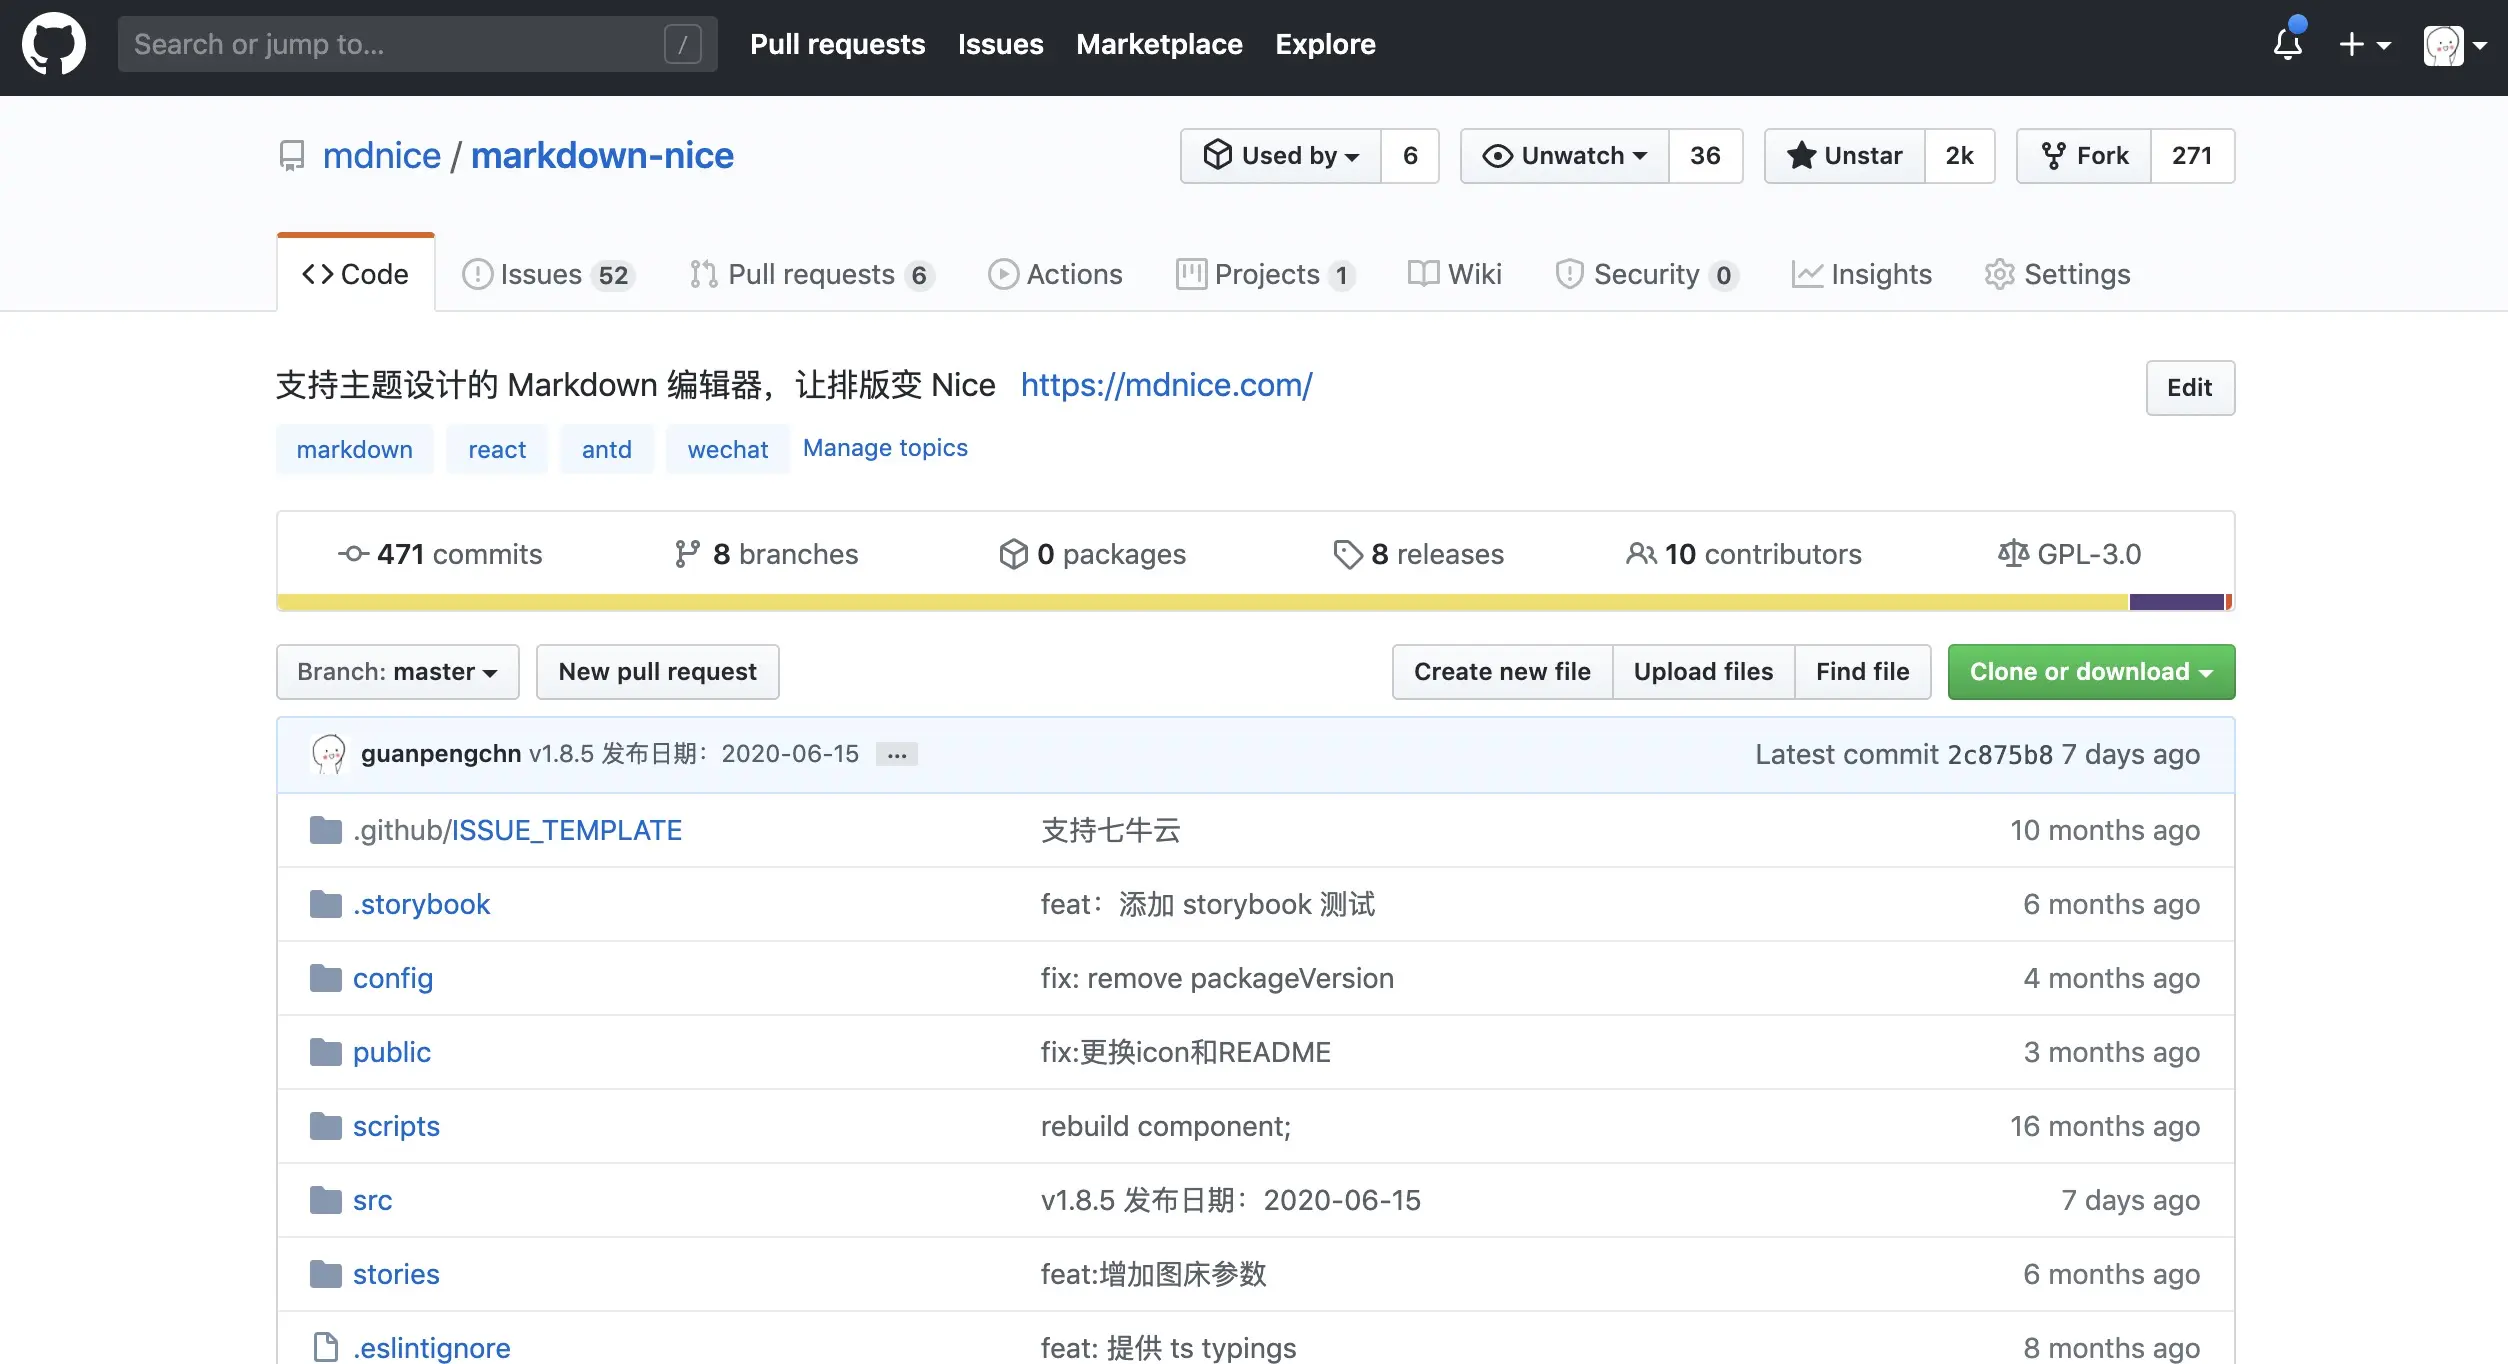Screen dimensions: 2508x1364
Task: Unstar the repository
Action: pyautogui.click(x=1845, y=156)
